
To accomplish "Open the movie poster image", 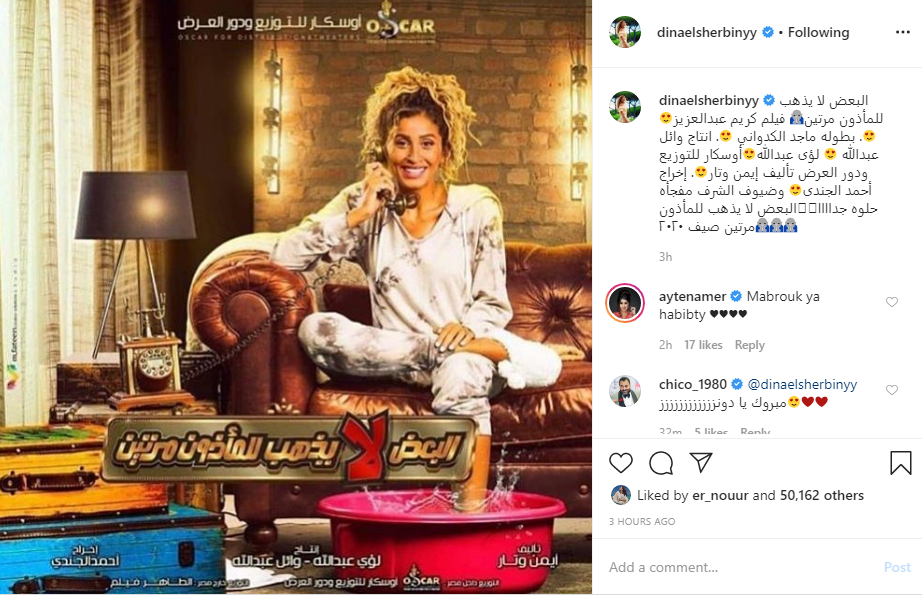I will click(296, 298).
